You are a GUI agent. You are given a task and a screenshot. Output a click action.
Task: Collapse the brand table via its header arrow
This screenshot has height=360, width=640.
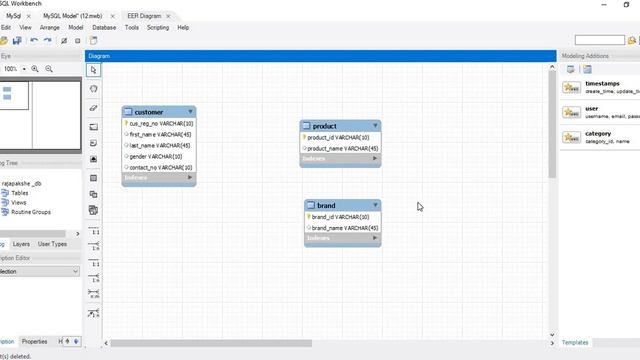pyautogui.click(x=375, y=205)
